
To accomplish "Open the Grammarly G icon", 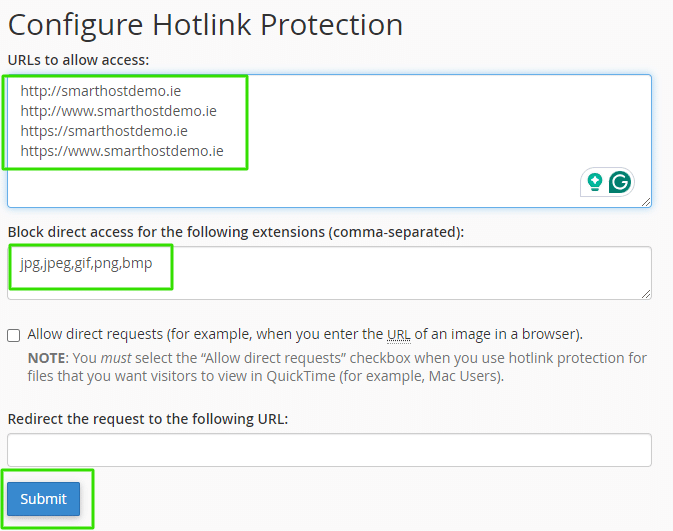I will point(619,182).
